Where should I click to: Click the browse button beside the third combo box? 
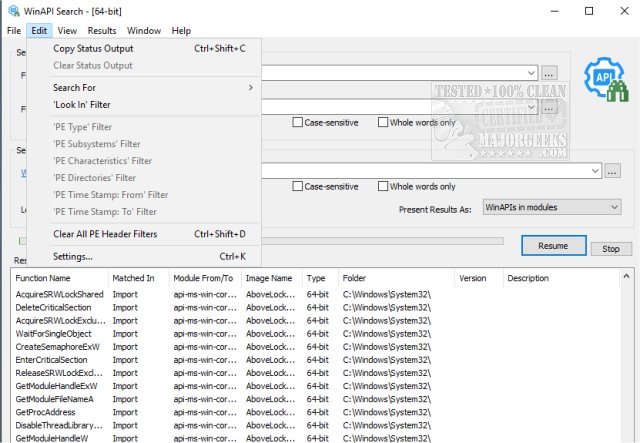tap(612, 171)
